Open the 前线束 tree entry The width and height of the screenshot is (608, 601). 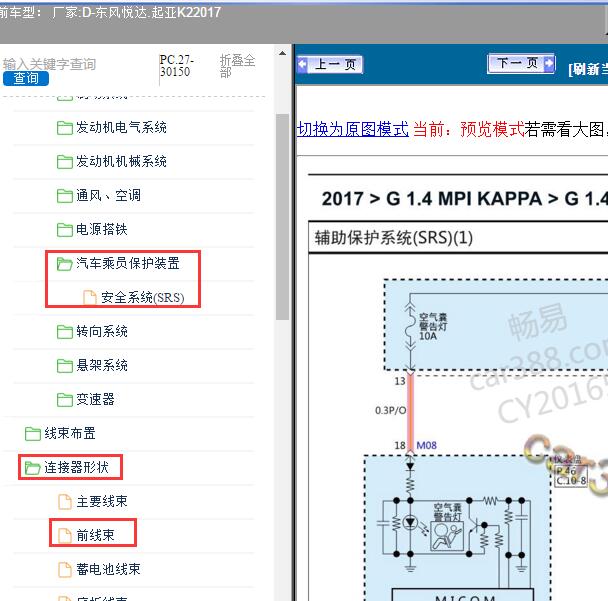coord(95,535)
